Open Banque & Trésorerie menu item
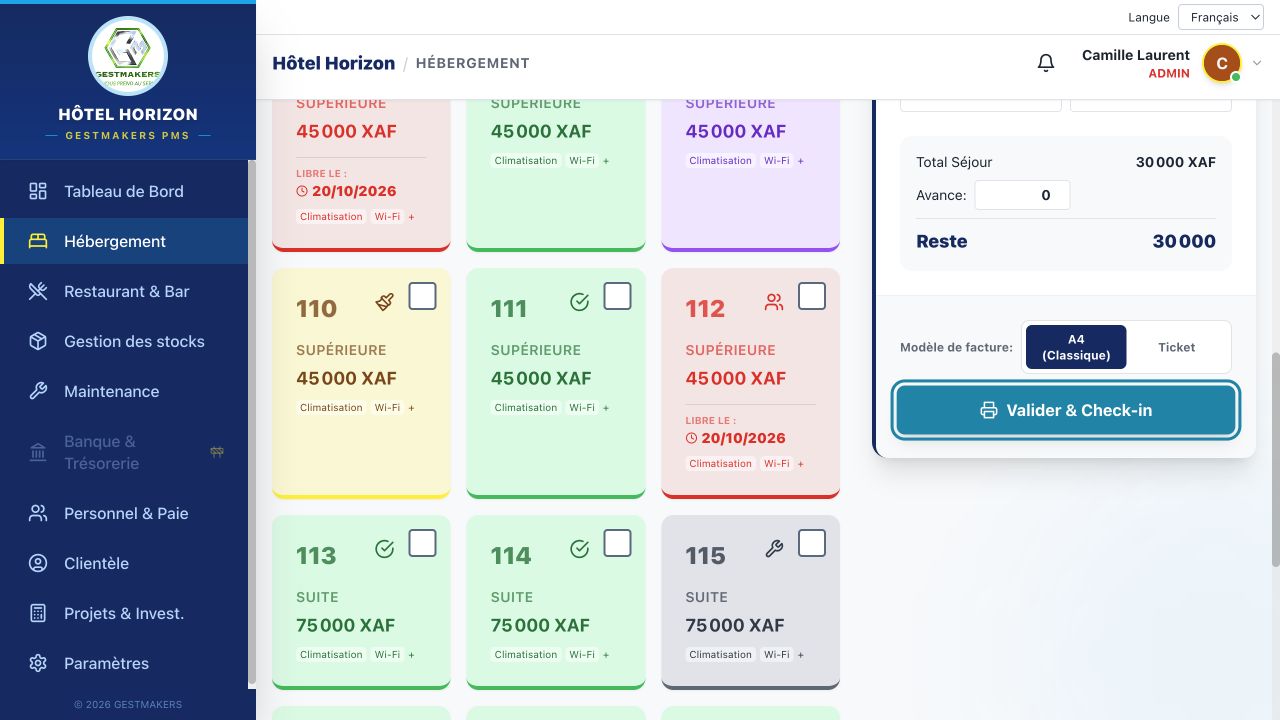The image size is (1280, 720). (x=124, y=452)
